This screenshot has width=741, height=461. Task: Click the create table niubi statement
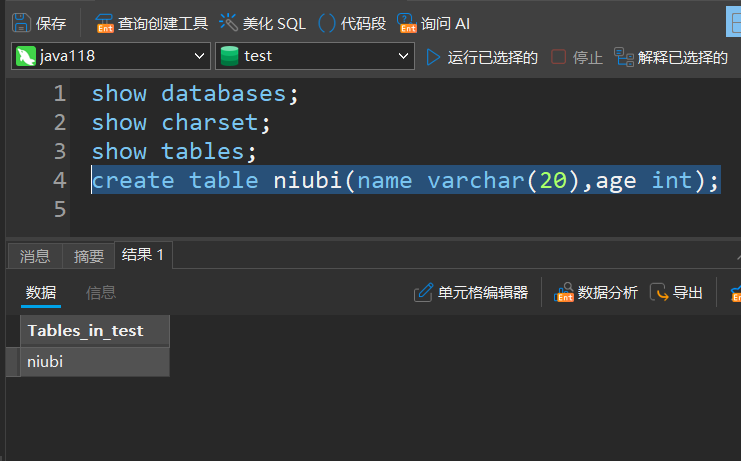coord(405,180)
